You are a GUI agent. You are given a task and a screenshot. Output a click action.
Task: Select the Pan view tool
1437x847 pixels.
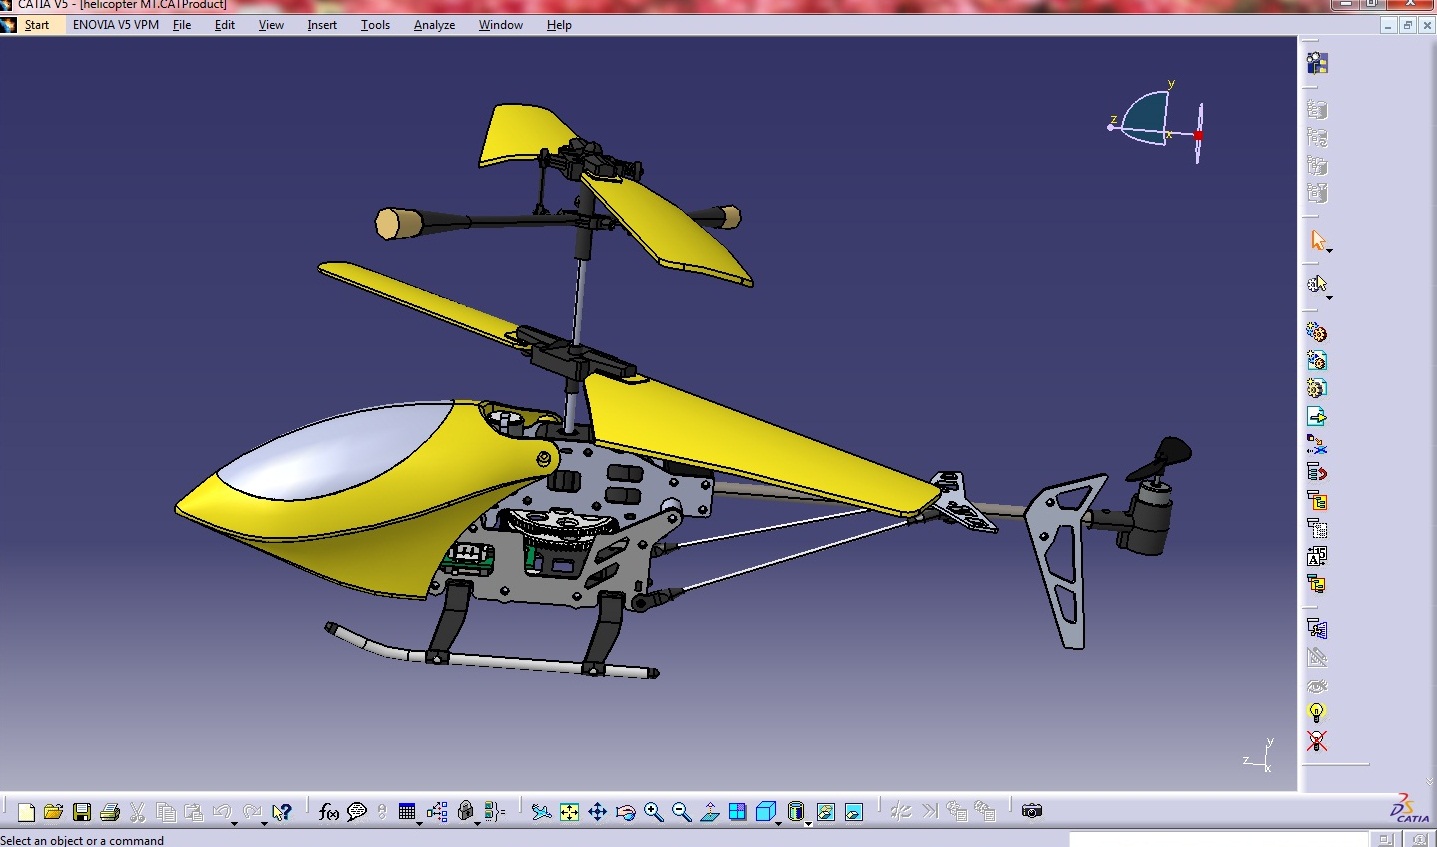tap(597, 812)
